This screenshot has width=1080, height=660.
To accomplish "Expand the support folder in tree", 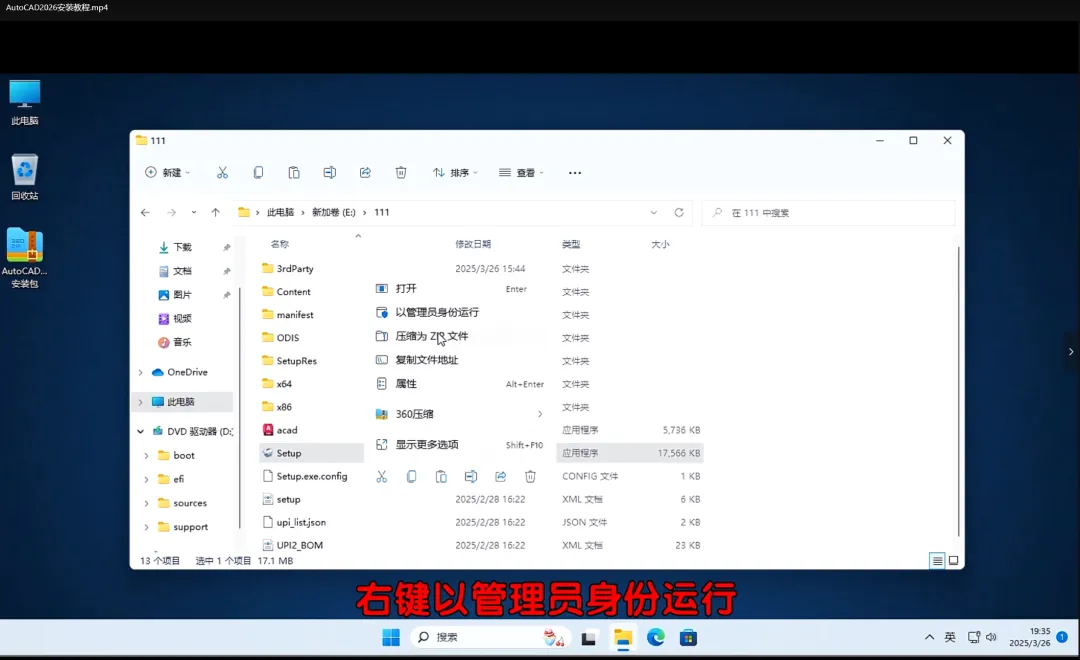I will click(x=146, y=527).
